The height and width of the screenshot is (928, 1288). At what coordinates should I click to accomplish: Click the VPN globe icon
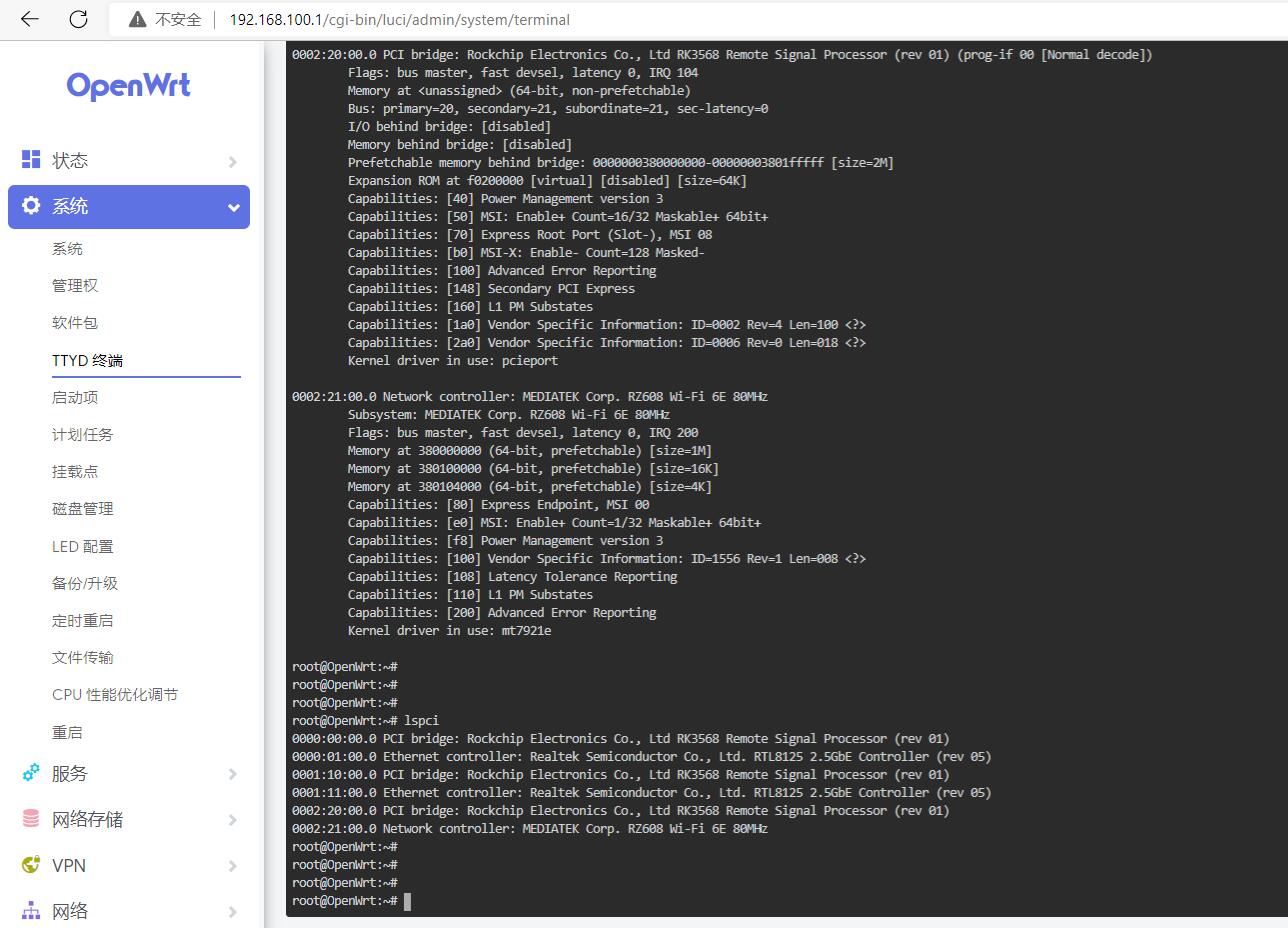click(31, 865)
